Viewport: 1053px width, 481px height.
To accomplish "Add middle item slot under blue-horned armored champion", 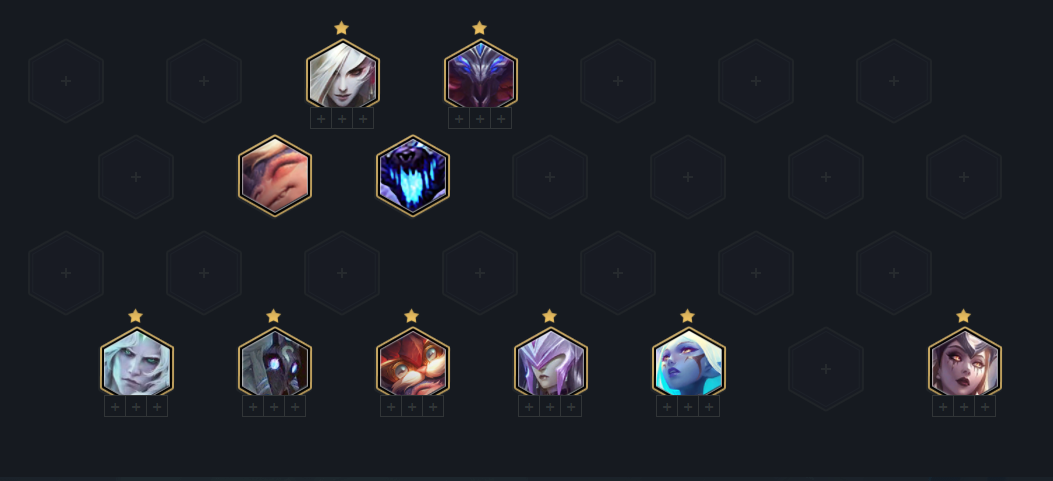I will click(x=480, y=119).
